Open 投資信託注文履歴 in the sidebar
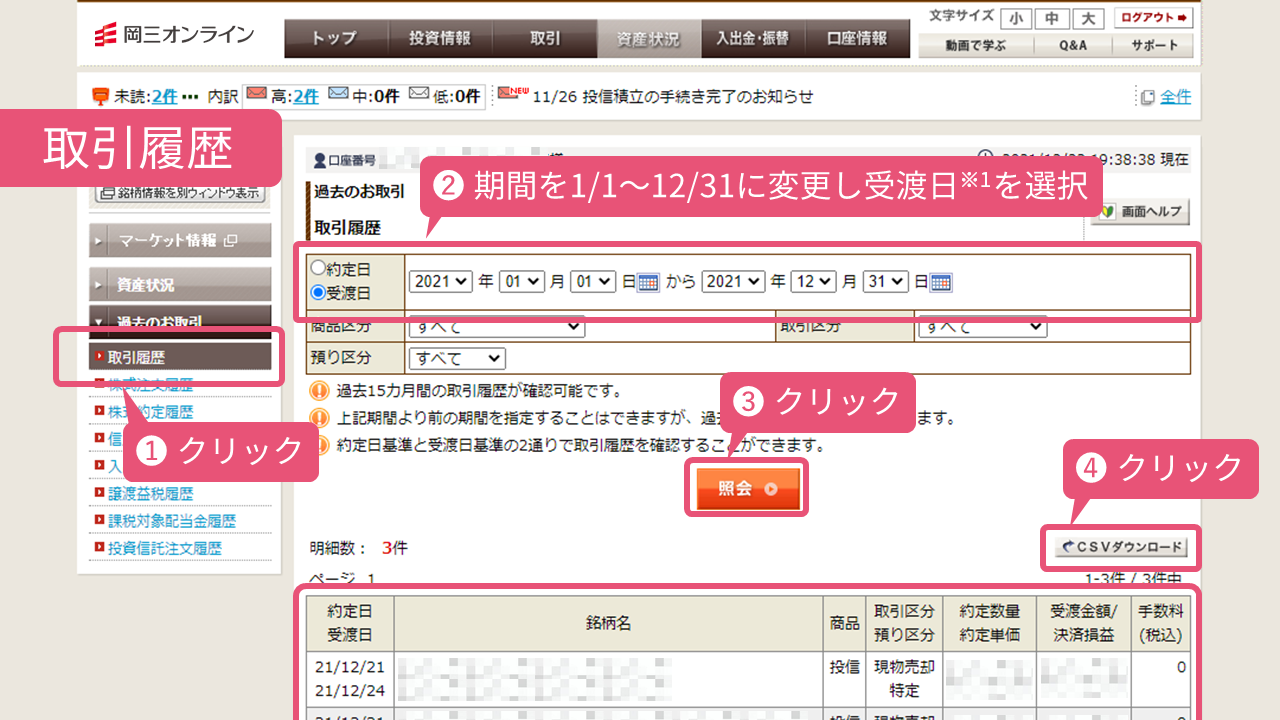This screenshot has width=1280, height=720. coord(165,548)
